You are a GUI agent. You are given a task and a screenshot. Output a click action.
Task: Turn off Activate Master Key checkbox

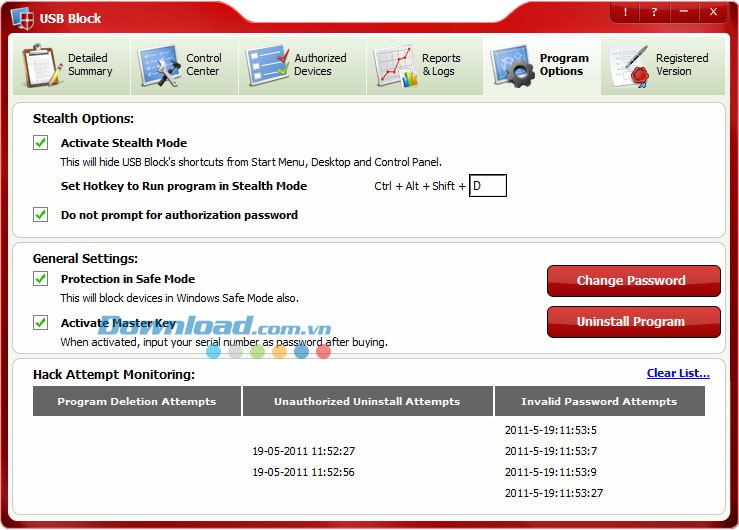41,322
